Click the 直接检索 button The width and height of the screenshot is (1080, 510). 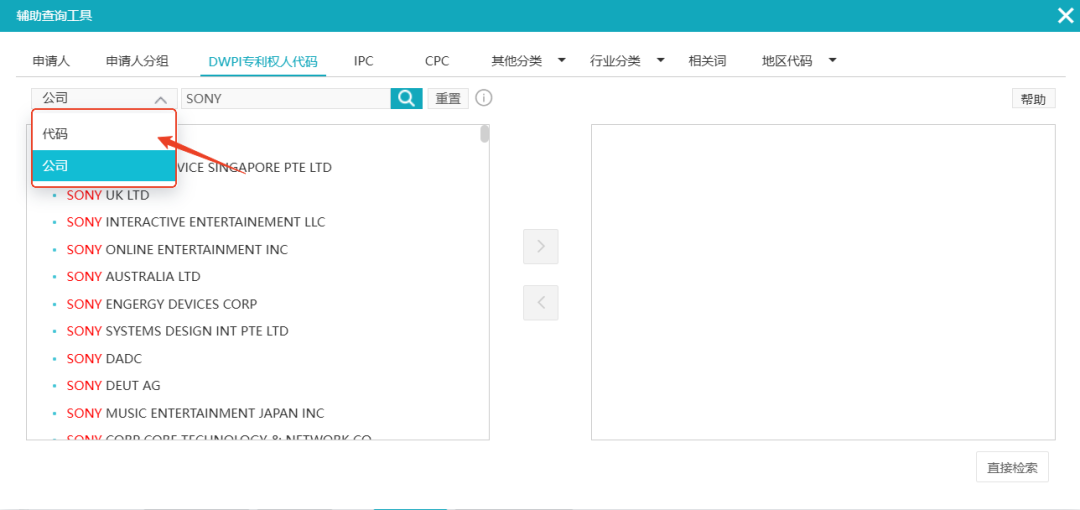click(1012, 467)
